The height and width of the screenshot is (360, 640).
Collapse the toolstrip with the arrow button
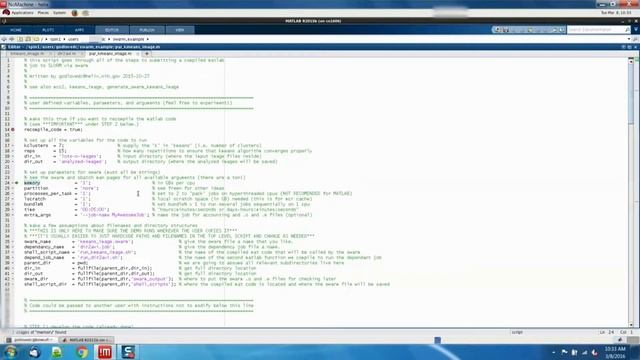636,30
